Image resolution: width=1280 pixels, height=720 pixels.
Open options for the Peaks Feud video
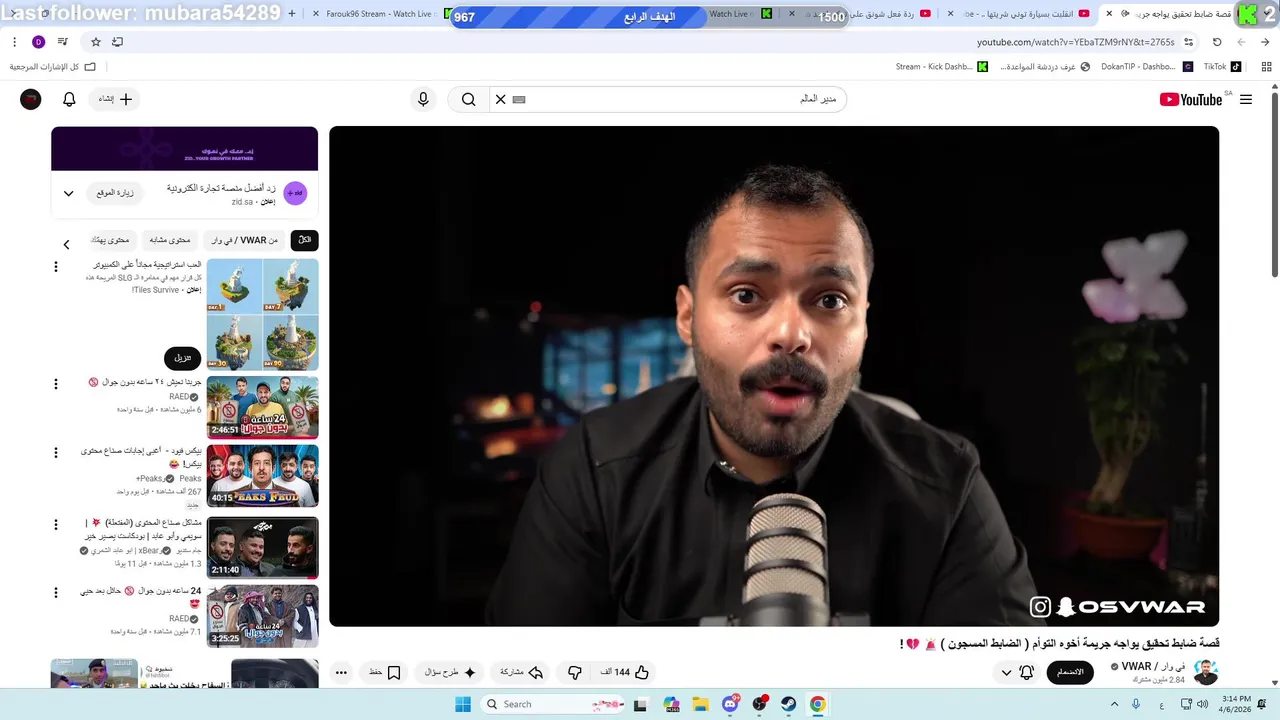tap(56, 453)
